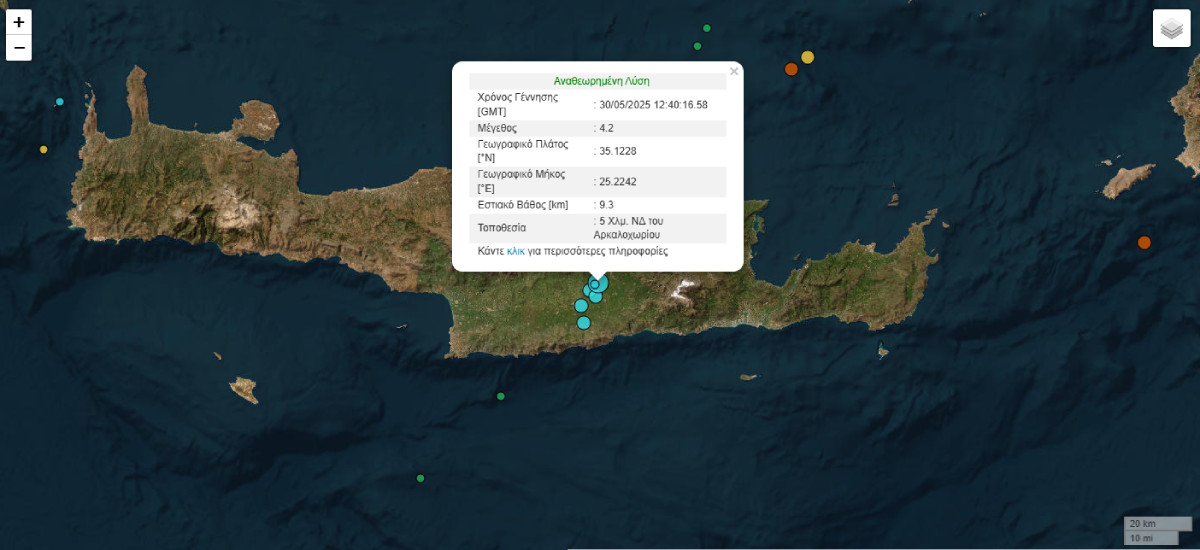The height and width of the screenshot is (550, 1200).
Task: Click the green marker in sea south of Crete
Action: pyautogui.click(x=501, y=397)
